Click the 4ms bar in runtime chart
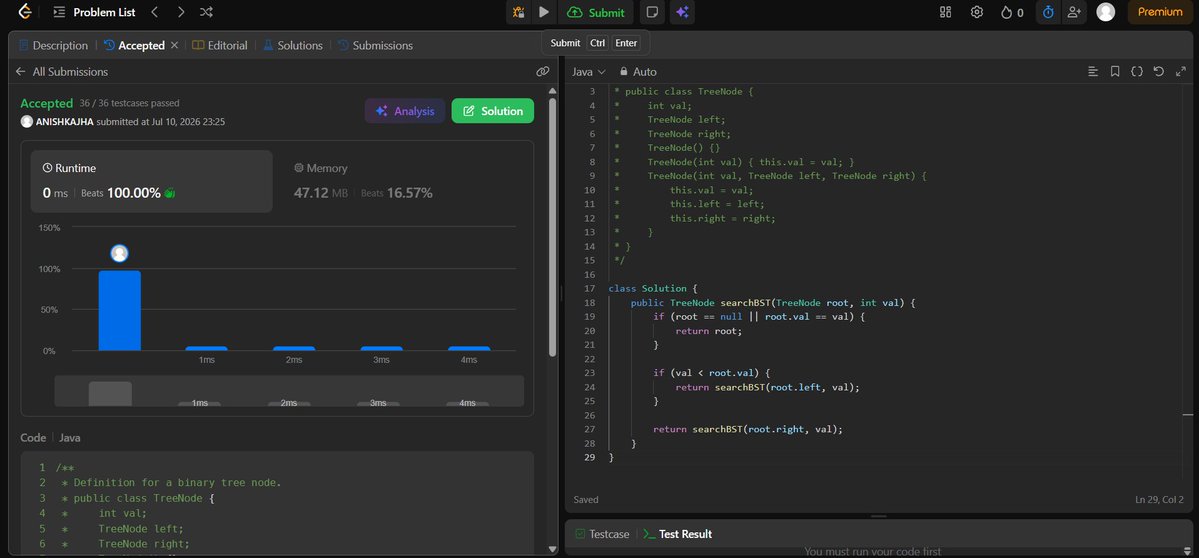1199x558 pixels. point(469,349)
